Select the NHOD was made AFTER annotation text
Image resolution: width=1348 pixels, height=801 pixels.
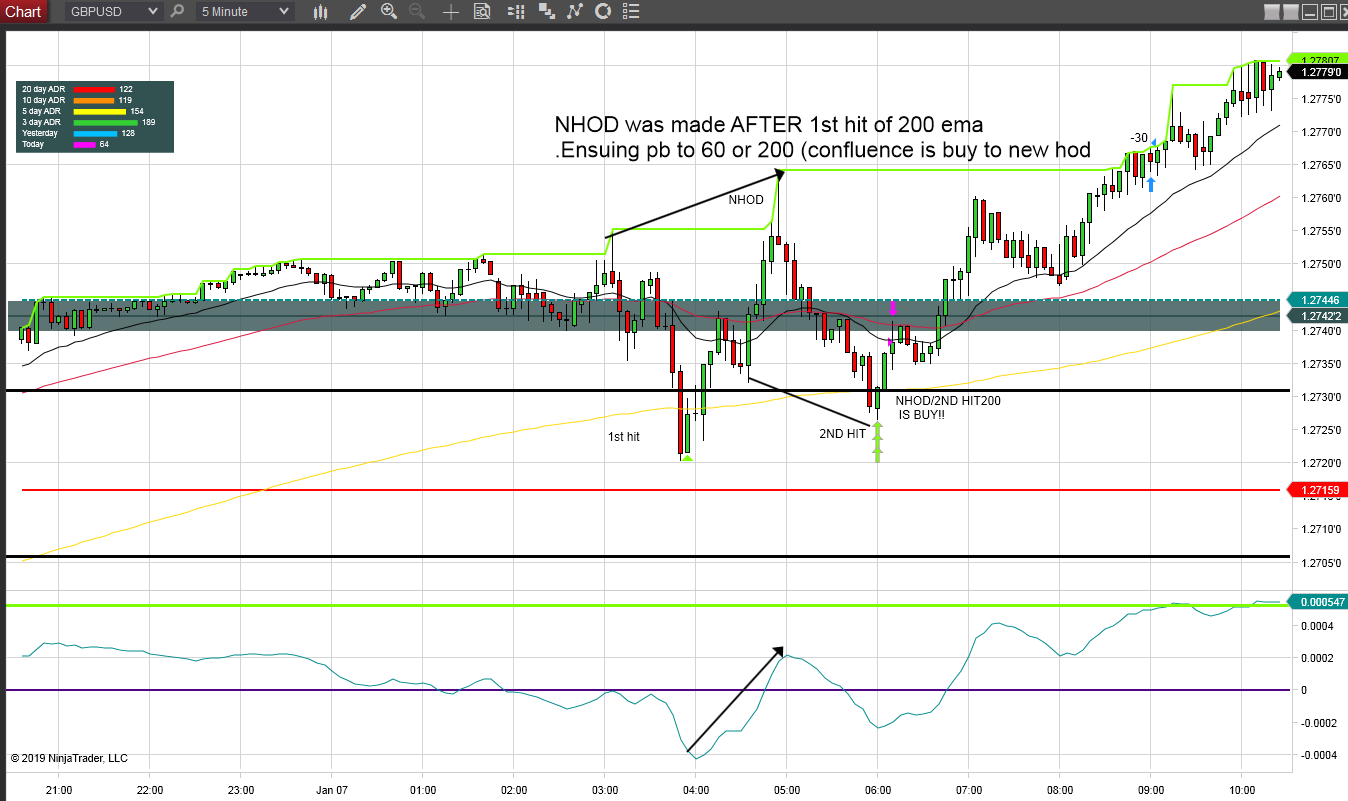coord(769,125)
